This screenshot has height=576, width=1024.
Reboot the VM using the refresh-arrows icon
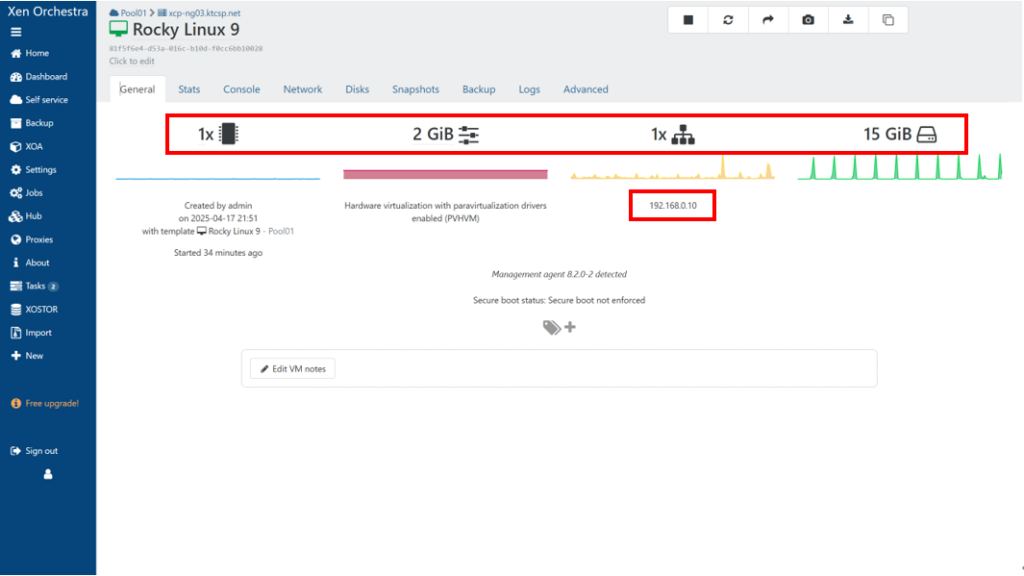pyautogui.click(x=728, y=20)
